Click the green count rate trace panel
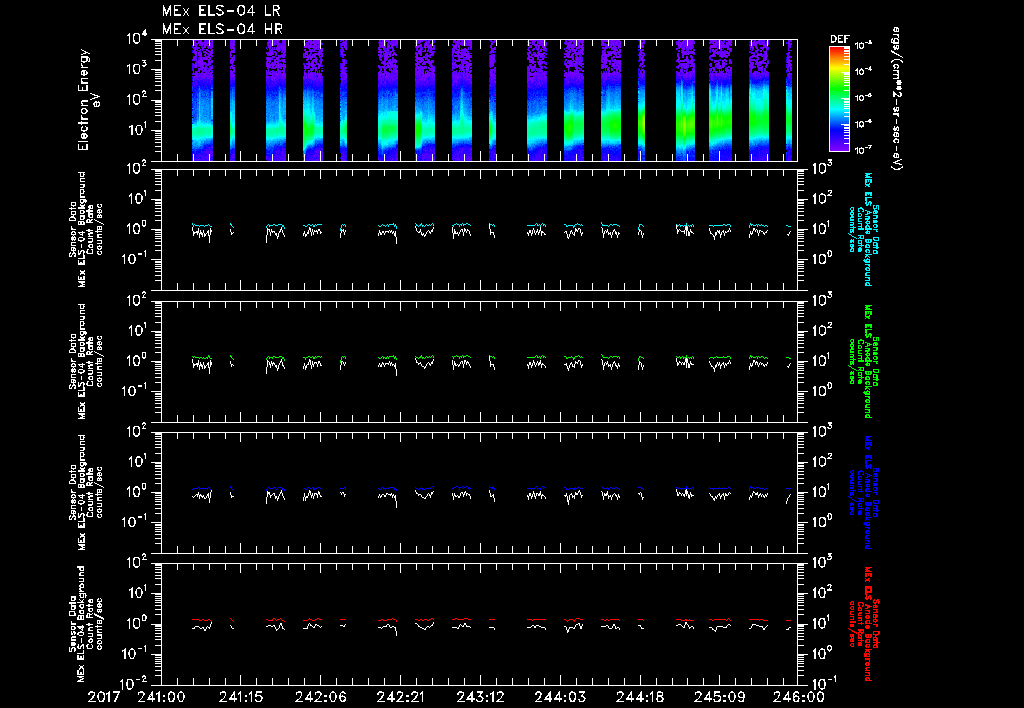Viewport: 1024px width, 708px height. coord(479,361)
